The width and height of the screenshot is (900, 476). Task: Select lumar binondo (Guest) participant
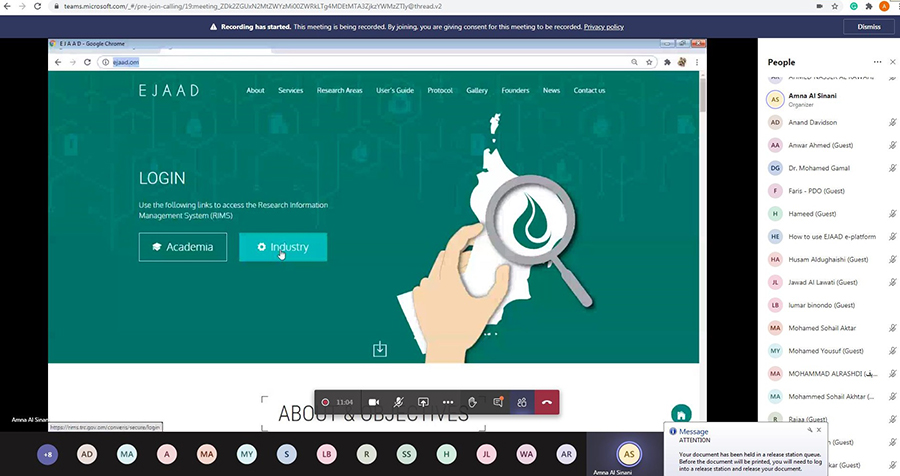831,305
